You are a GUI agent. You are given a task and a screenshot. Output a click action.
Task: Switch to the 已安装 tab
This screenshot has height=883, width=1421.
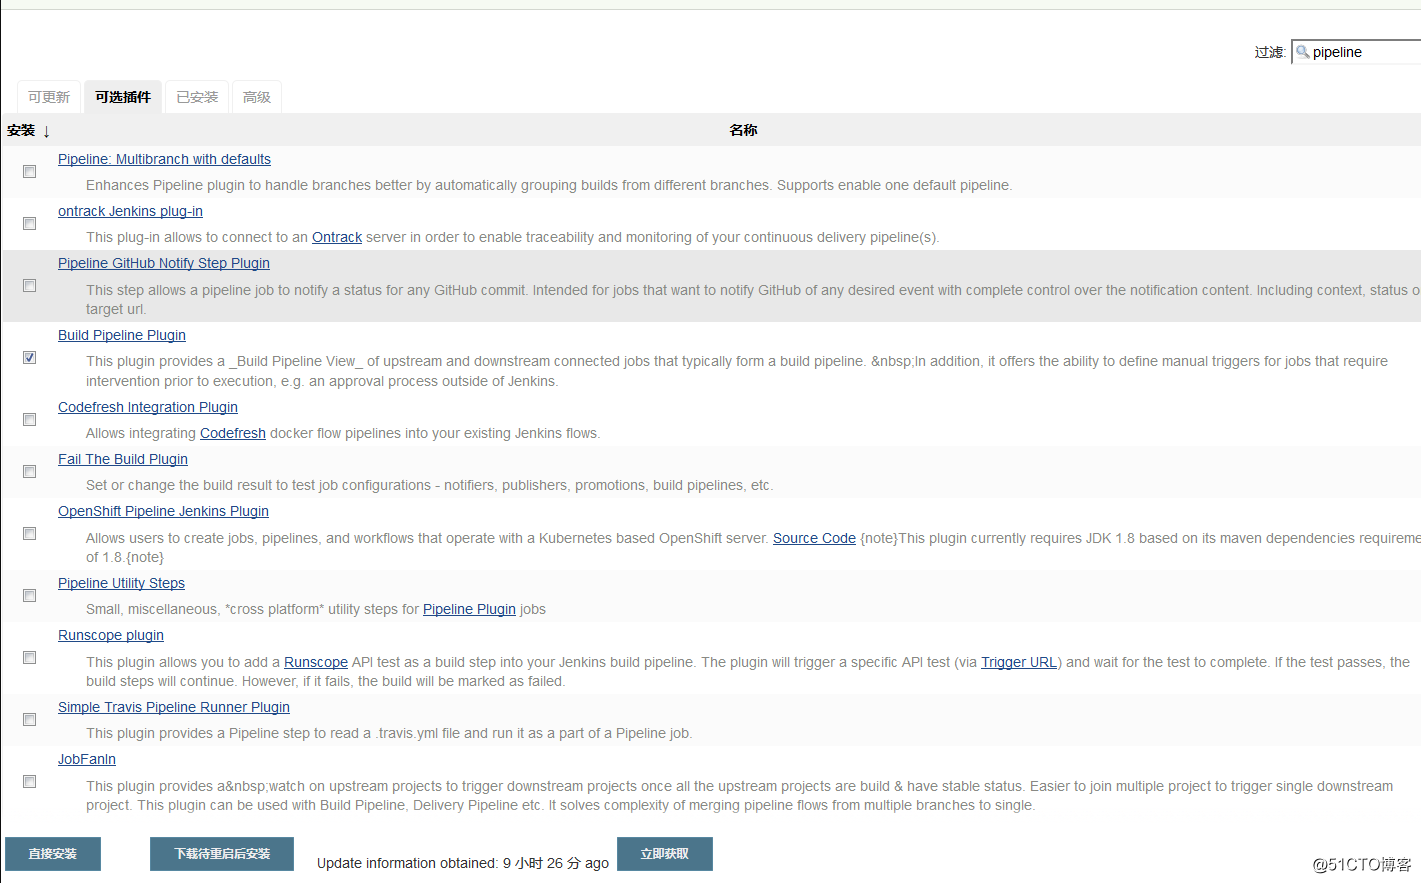[x=197, y=97]
